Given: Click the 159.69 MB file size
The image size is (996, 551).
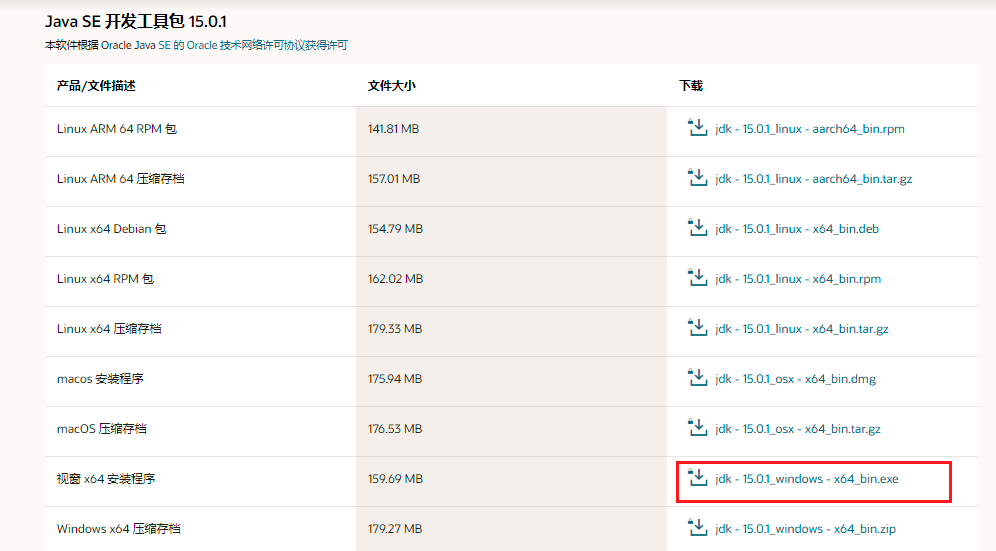Looking at the screenshot, I should coord(395,479).
